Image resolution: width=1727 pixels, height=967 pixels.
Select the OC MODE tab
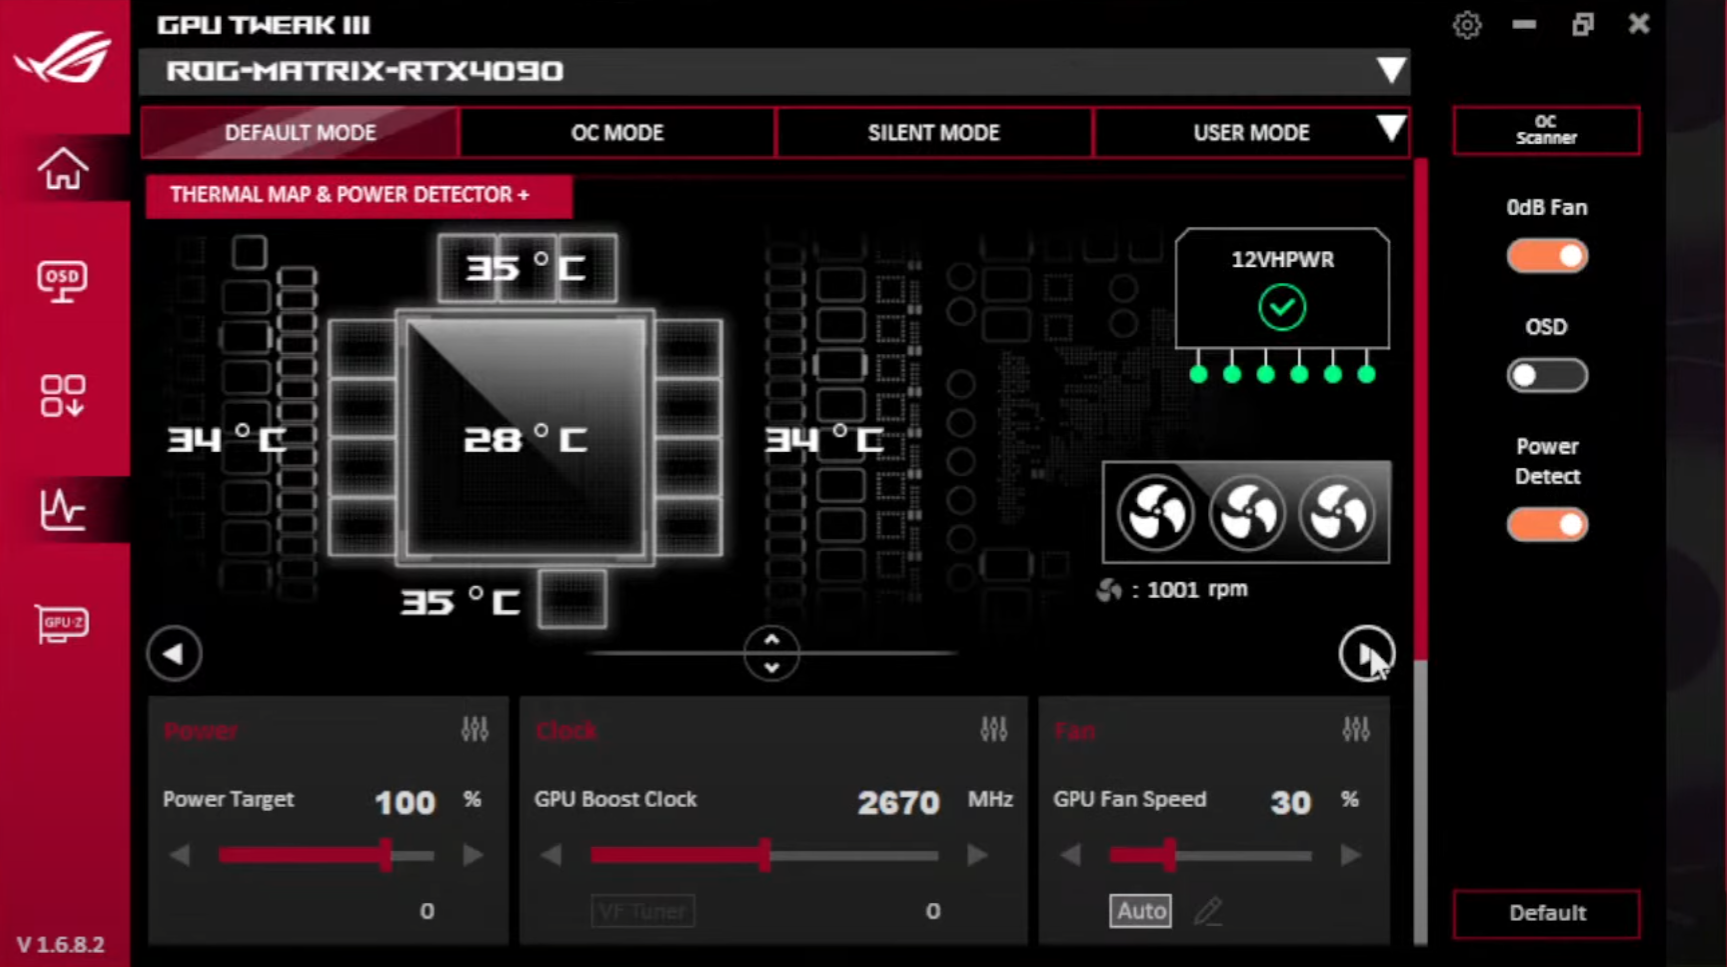pyautogui.click(x=617, y=132)
